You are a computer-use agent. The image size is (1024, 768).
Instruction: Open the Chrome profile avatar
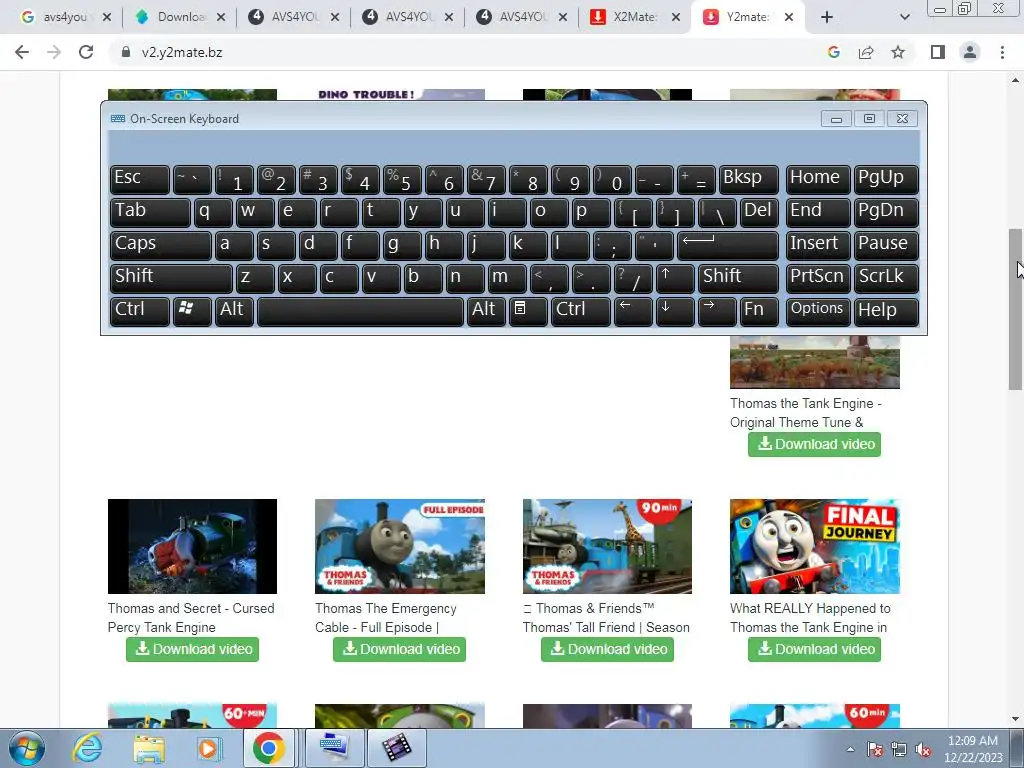970,52
